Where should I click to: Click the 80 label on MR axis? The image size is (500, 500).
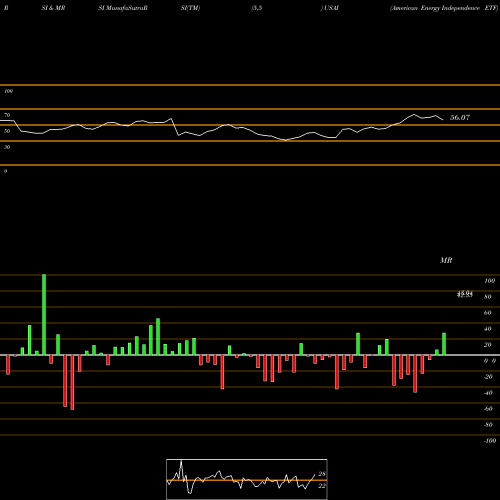tap(488, 297)
